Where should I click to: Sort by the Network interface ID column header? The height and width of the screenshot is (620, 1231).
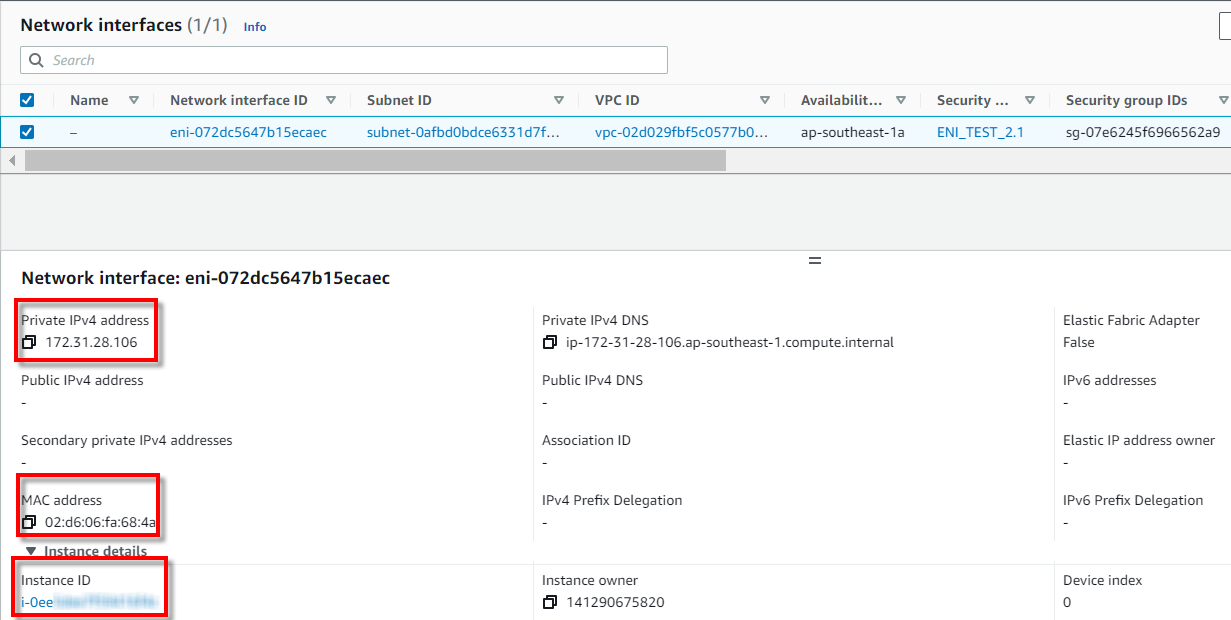click(x=240, y=100)
